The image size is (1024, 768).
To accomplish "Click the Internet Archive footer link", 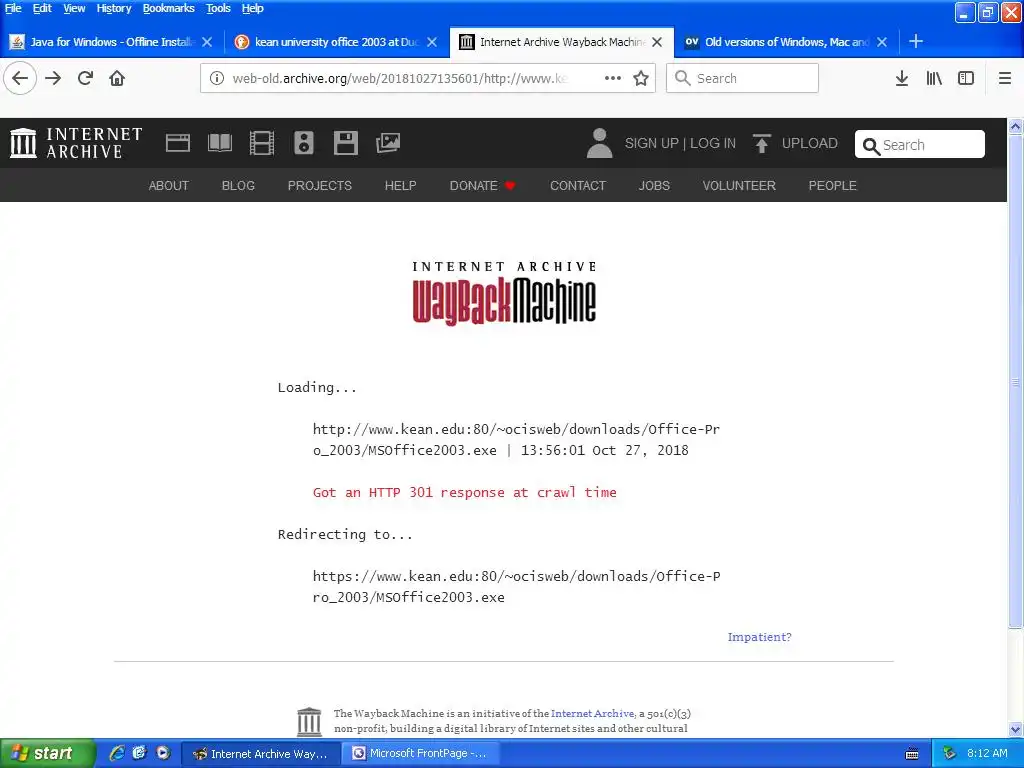I will [592, 713].
